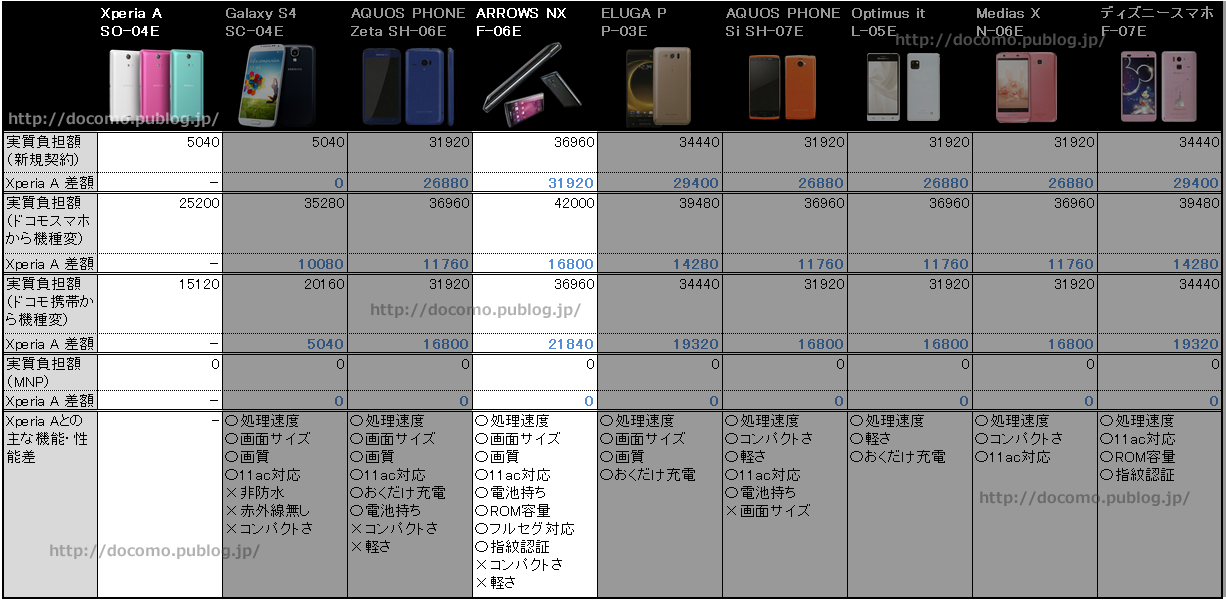The image size is (1226, 600).
Task: Click '○軽さ' in the Optimus it column
Action: pos(871,439)
